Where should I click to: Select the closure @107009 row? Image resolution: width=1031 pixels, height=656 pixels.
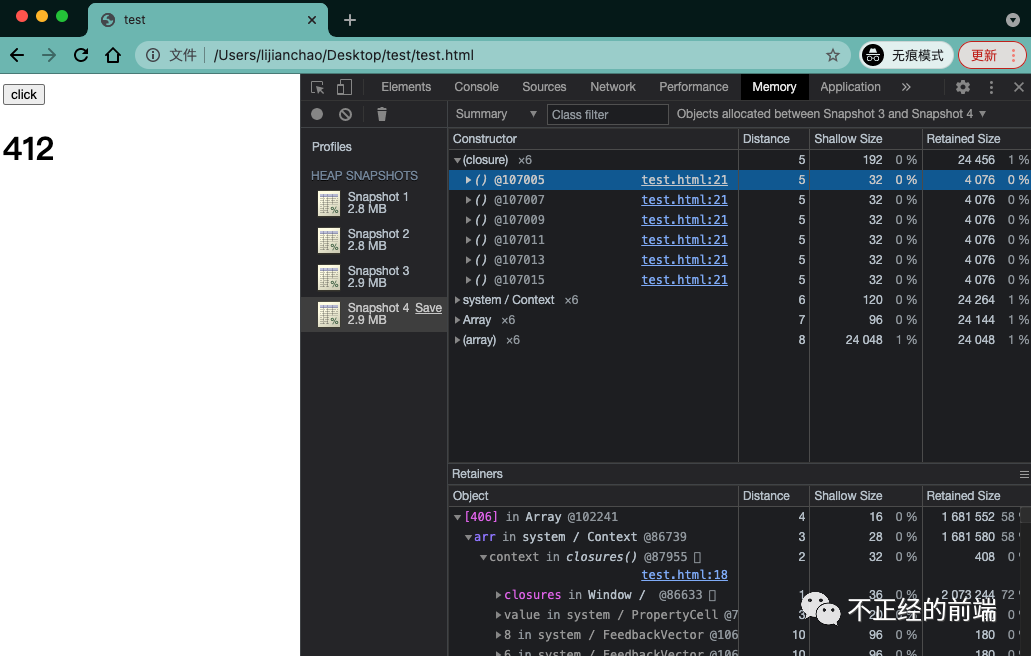point(740,220)
